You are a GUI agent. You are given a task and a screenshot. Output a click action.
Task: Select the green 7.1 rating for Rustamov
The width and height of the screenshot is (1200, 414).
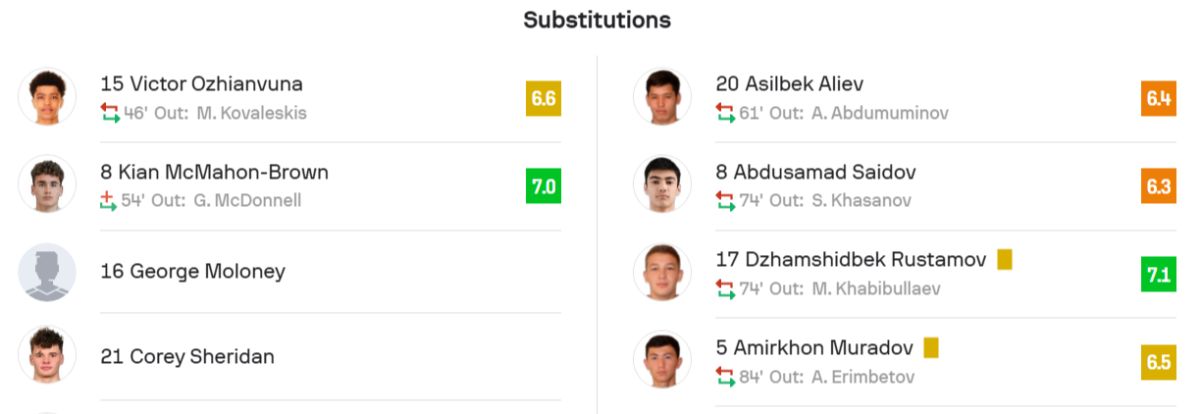[x=1158, y=274]
